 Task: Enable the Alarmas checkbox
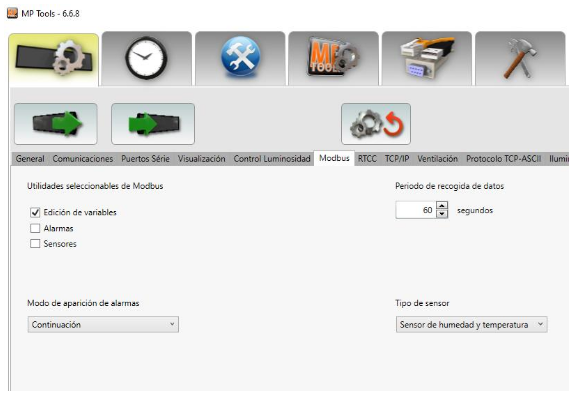[35, 228]
